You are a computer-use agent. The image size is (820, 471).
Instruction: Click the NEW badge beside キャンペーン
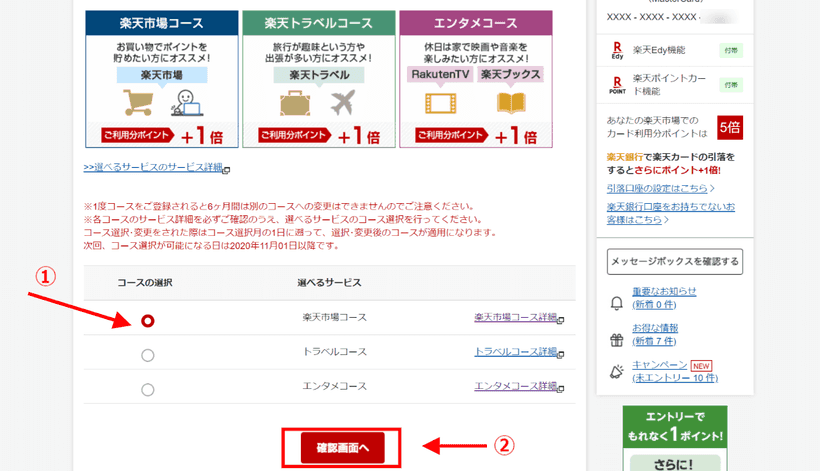click(x=701, y=366)
